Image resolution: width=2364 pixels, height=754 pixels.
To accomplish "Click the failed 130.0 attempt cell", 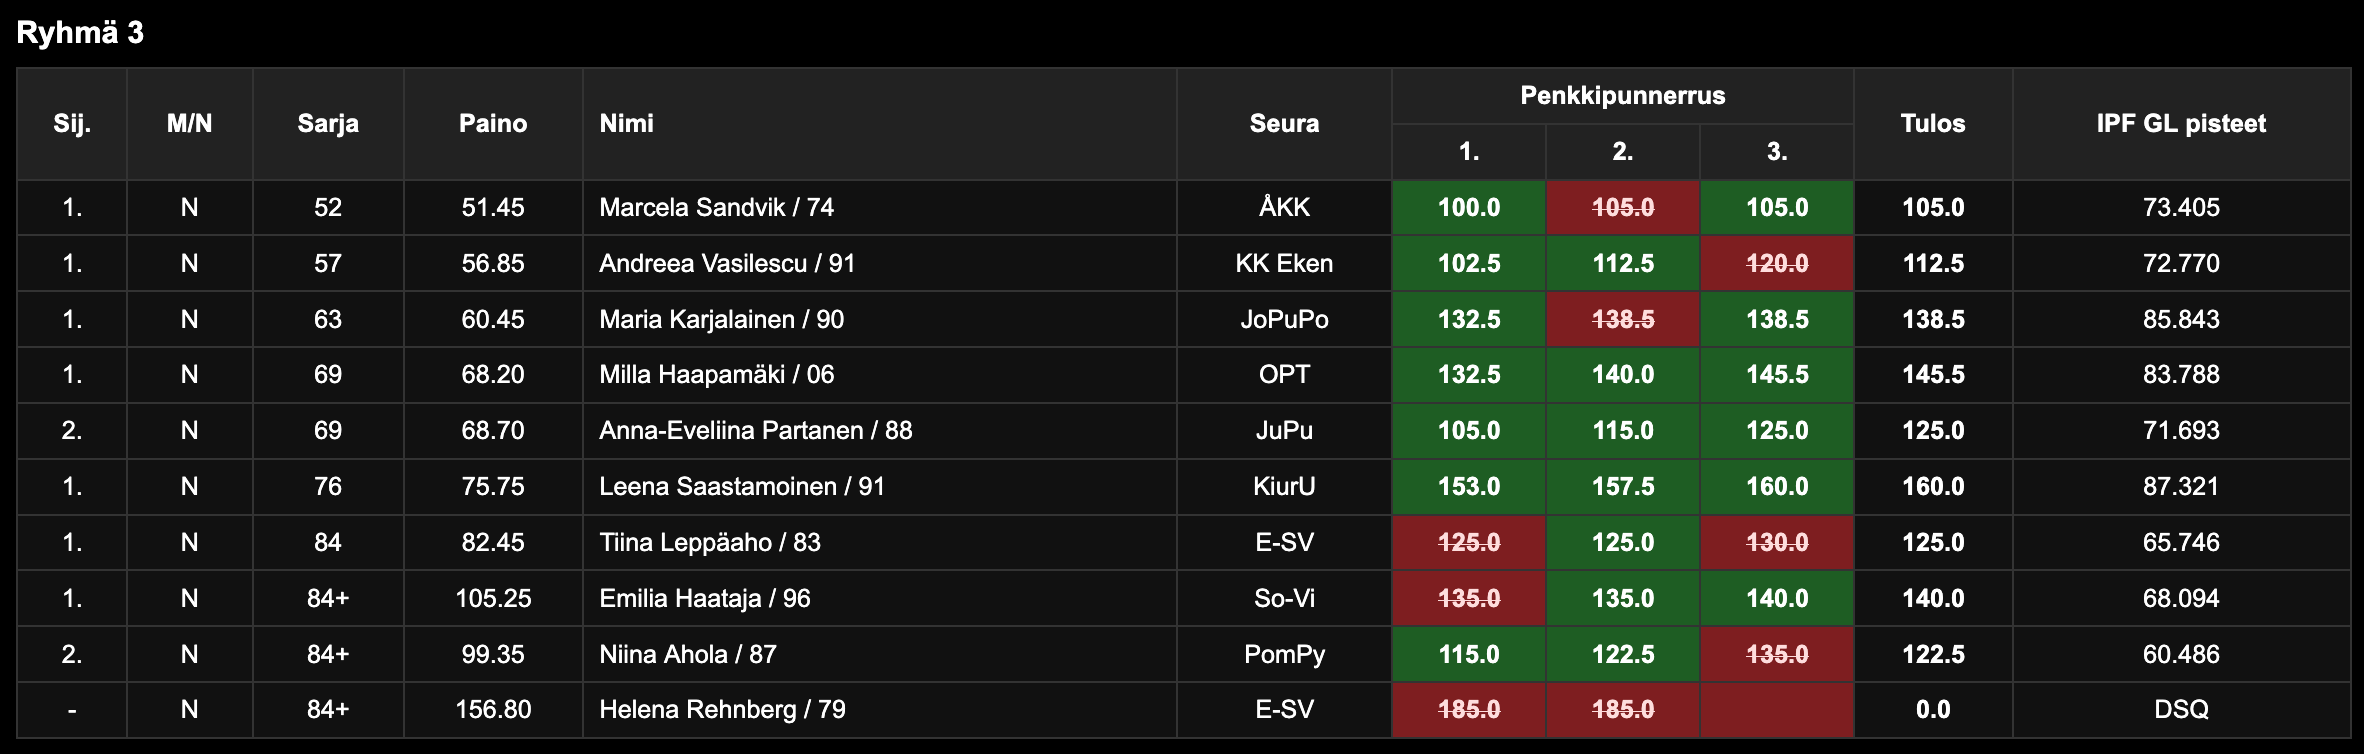I will coord(1776,543).
